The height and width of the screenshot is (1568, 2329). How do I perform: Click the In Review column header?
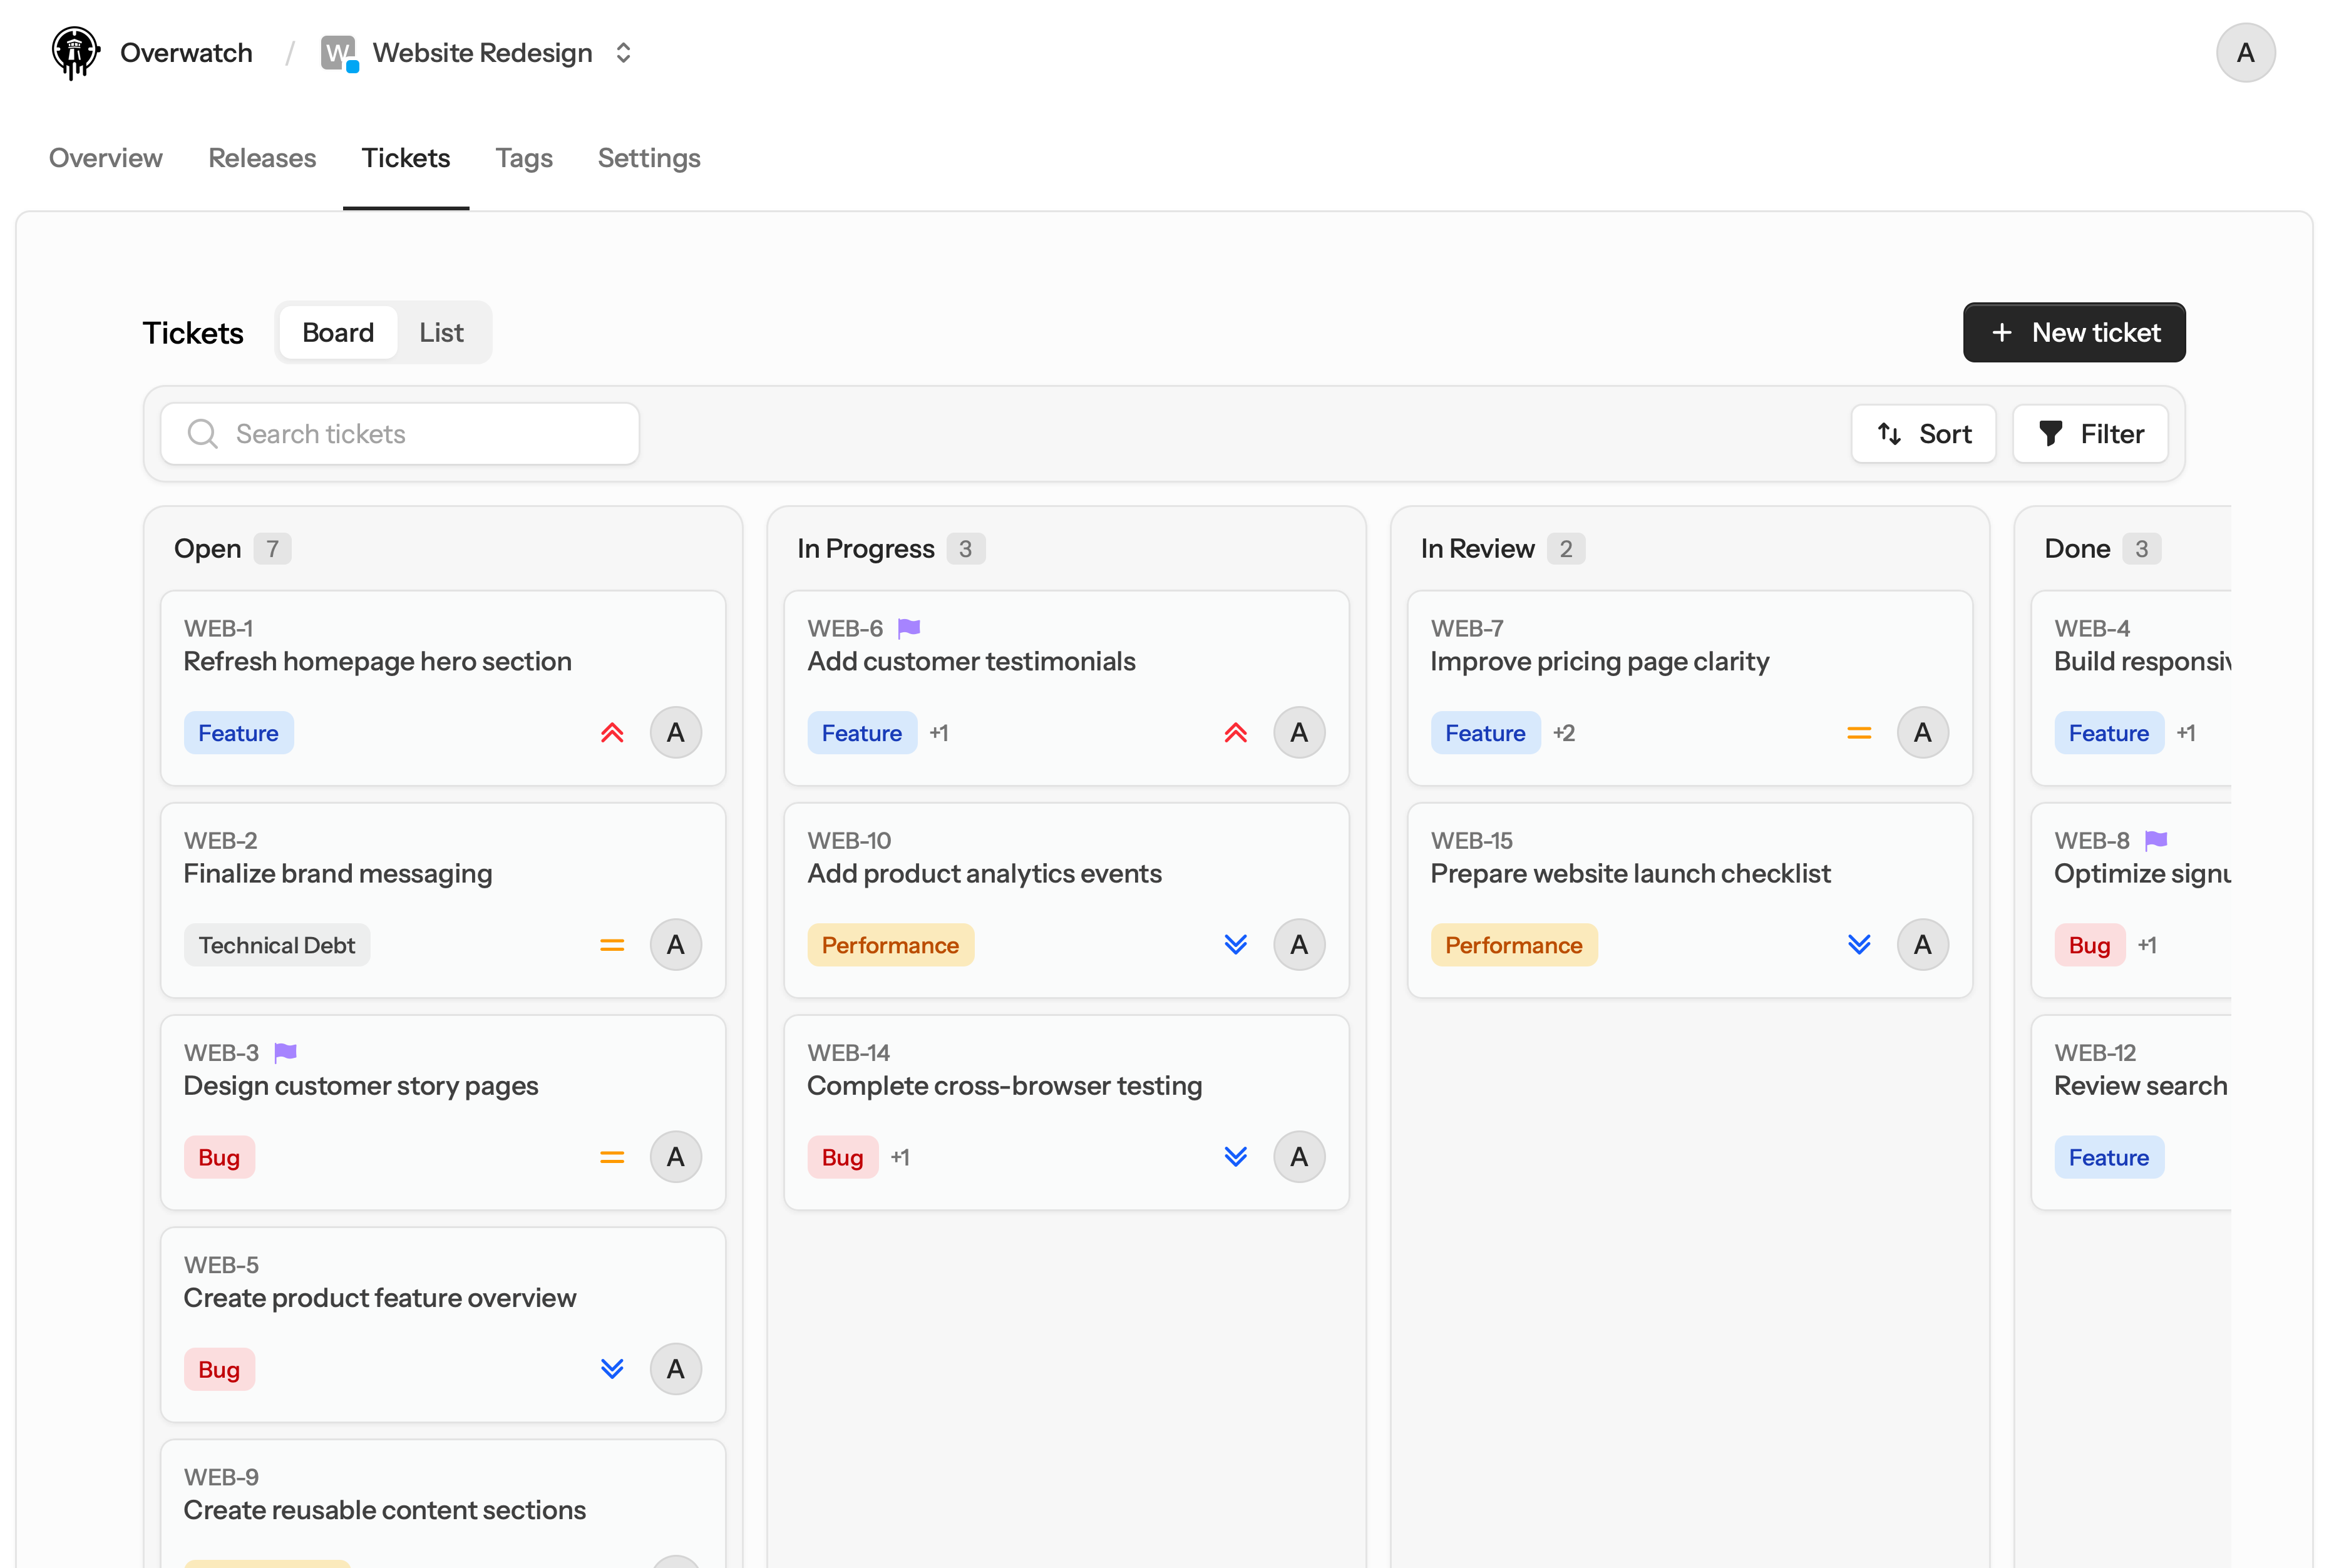(1477, 549)
